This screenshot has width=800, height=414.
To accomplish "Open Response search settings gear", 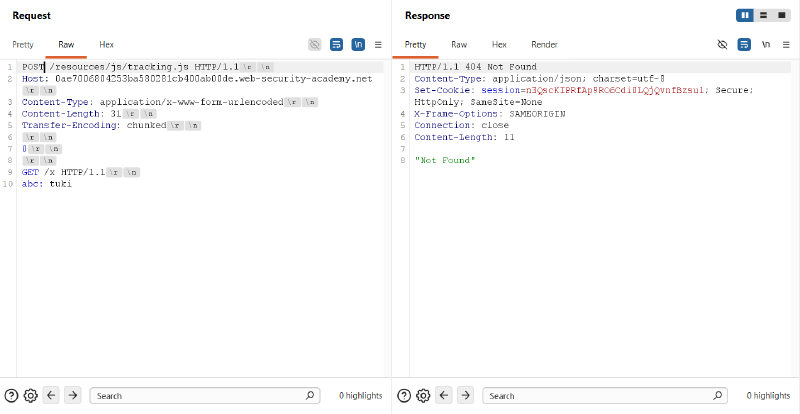I will (423, 396).
